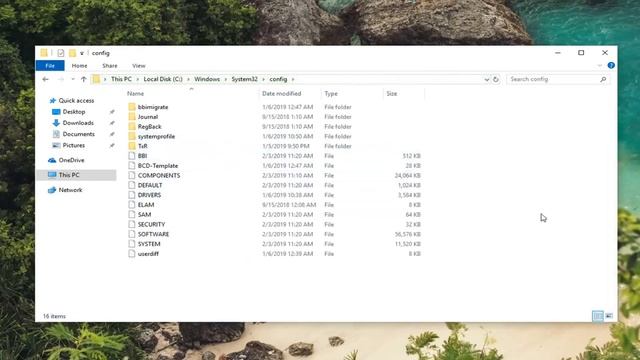640x360 pixels.
Task: Select the RegBack folder icon
Action: (131, 127)
